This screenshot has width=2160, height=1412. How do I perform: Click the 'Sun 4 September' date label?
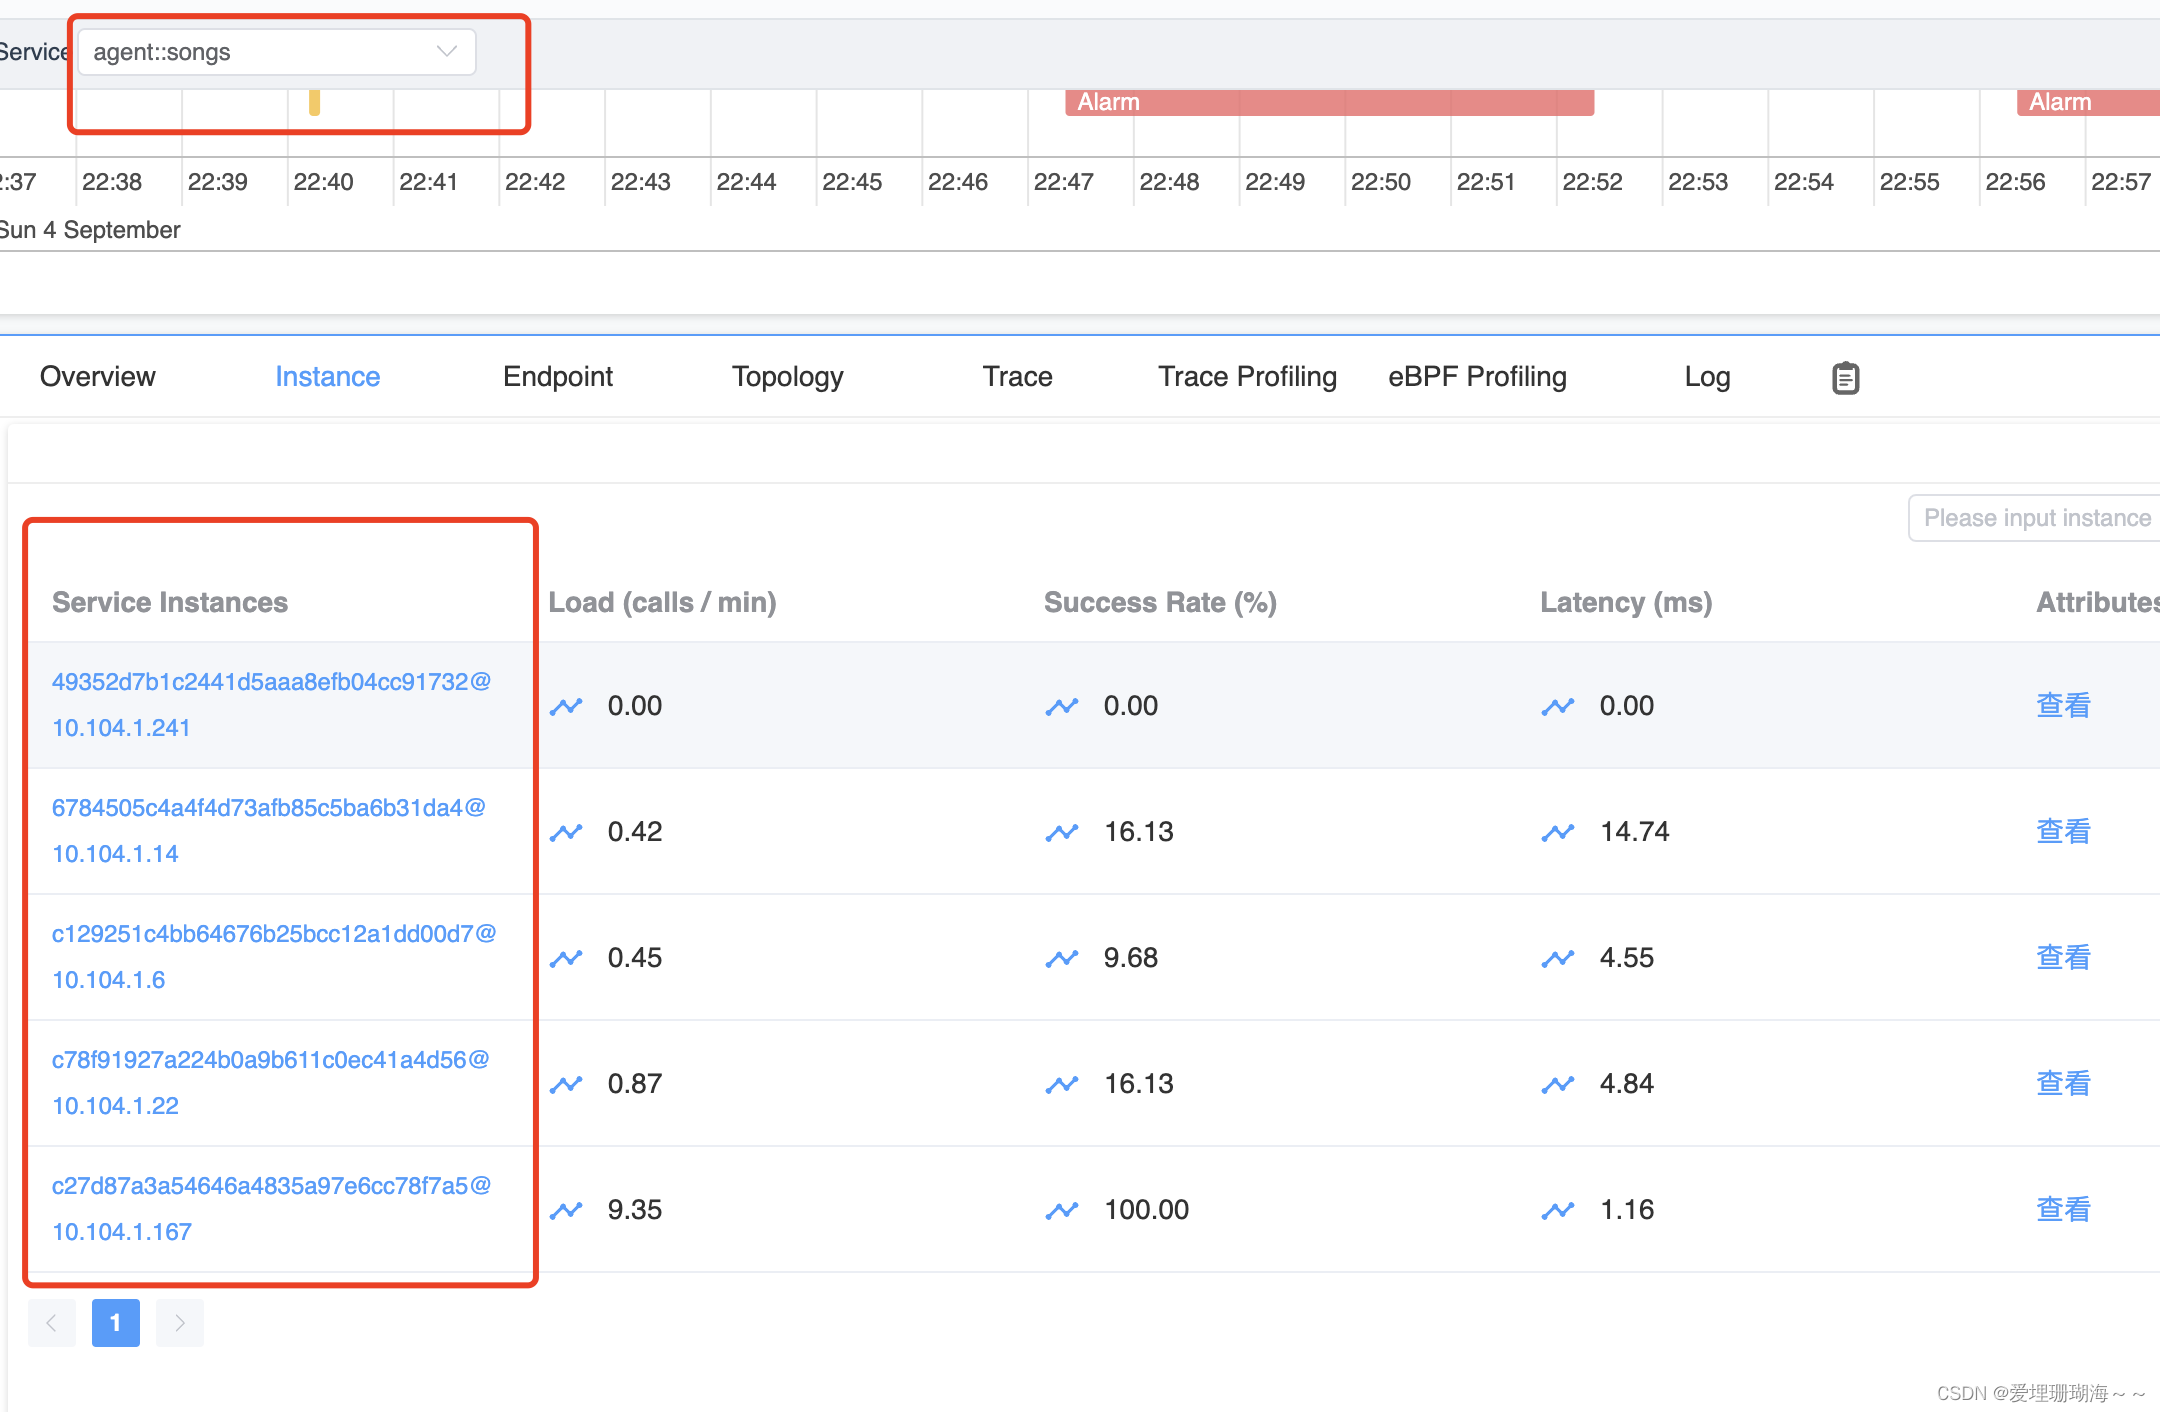(x=90, y=230)
